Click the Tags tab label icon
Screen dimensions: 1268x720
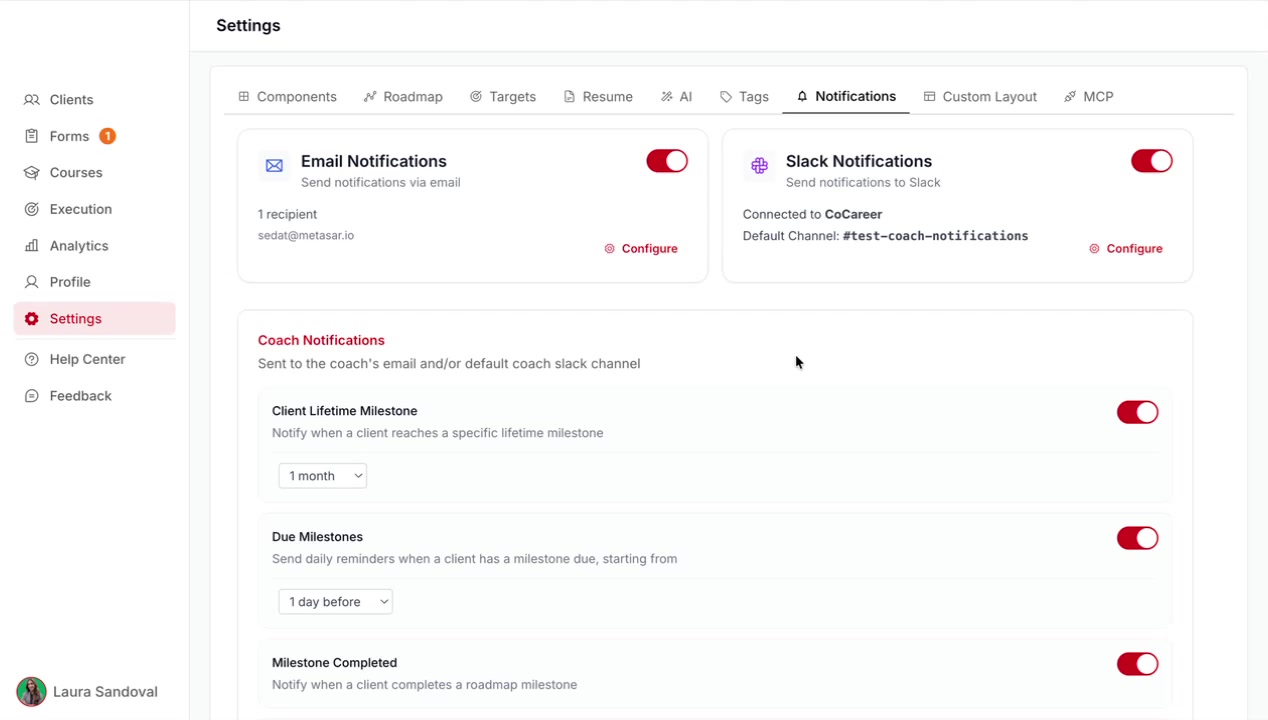[x=726, y=97]
